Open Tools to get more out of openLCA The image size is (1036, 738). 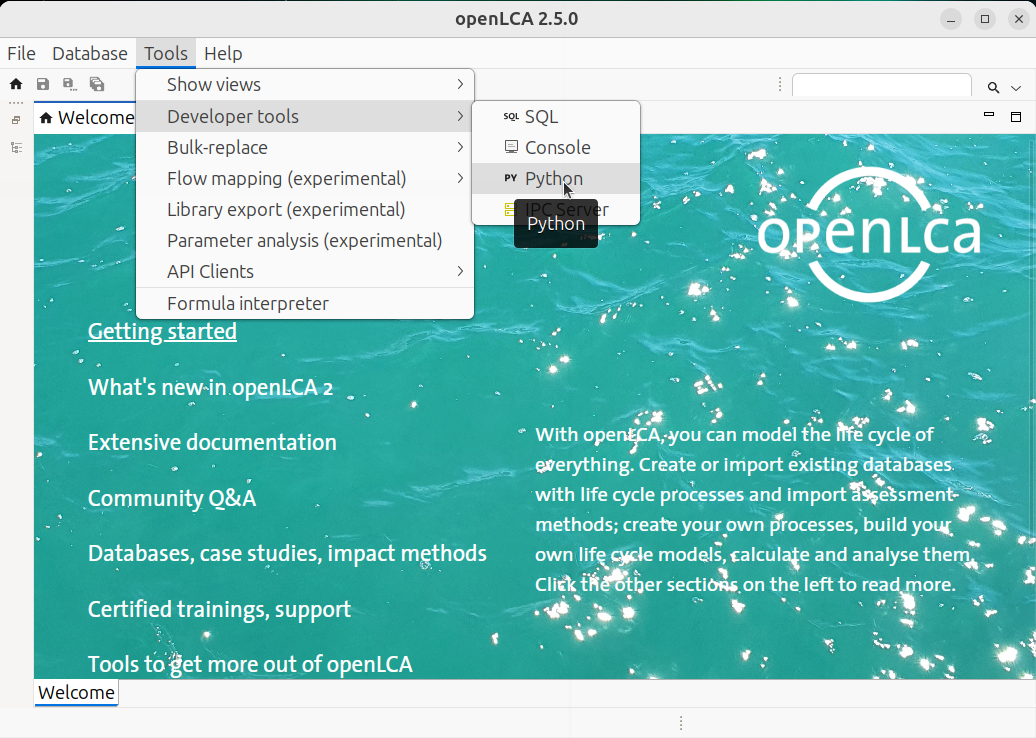(x=250, y=665)
